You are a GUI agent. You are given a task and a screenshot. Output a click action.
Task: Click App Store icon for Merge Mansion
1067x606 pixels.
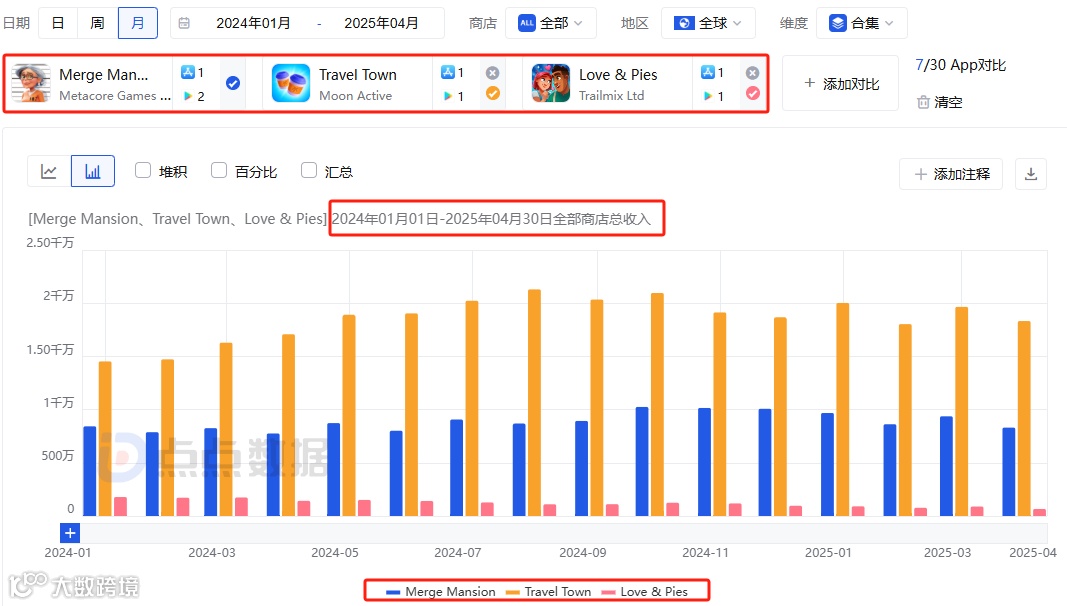click(187, 72)
